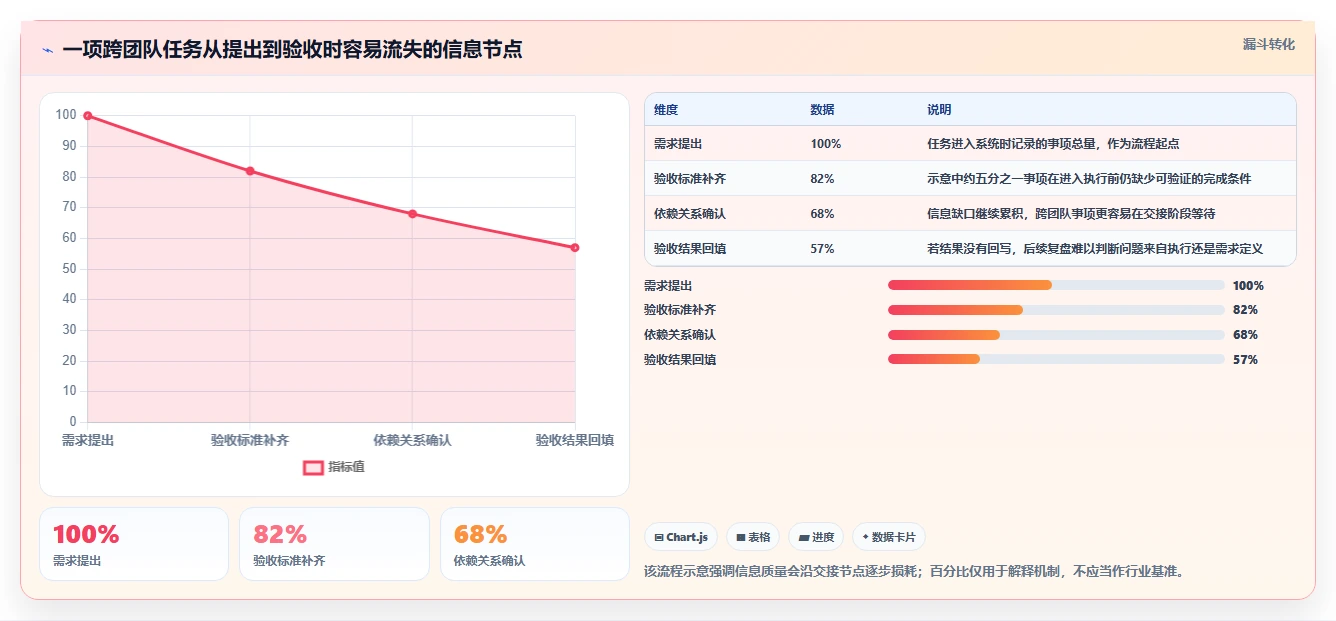Image resolution: width=1336 pixels, height=621 pixels.
Task: Click the main title 一项跨团队任务
Action: tap(292, 49)
